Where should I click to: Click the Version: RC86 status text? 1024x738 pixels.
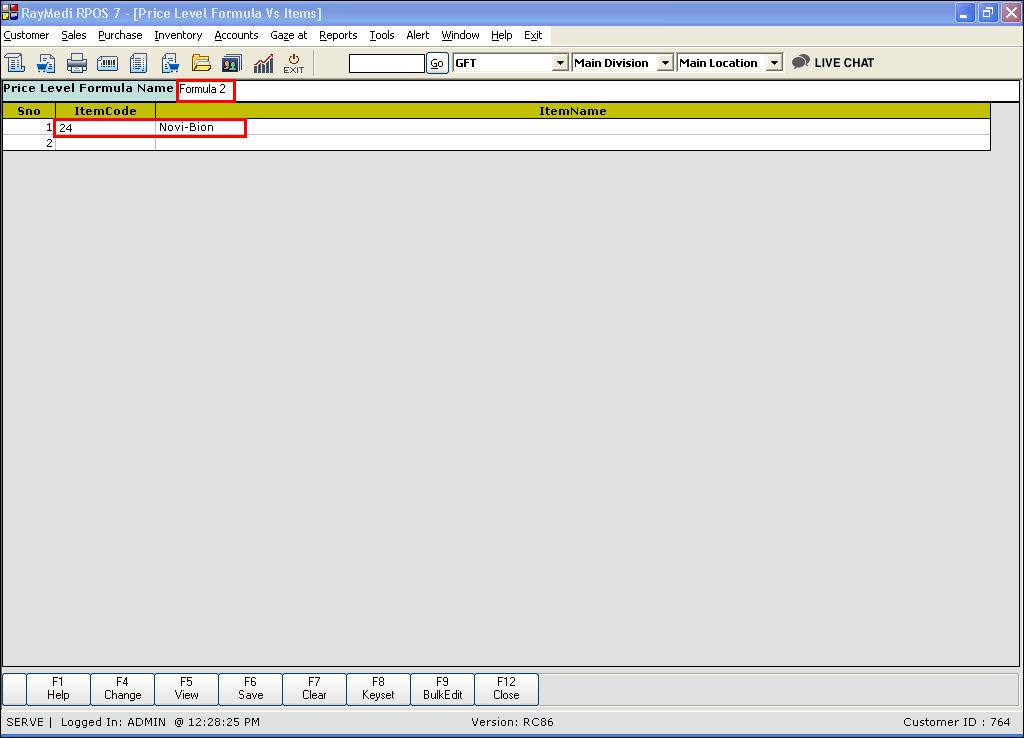512,722
